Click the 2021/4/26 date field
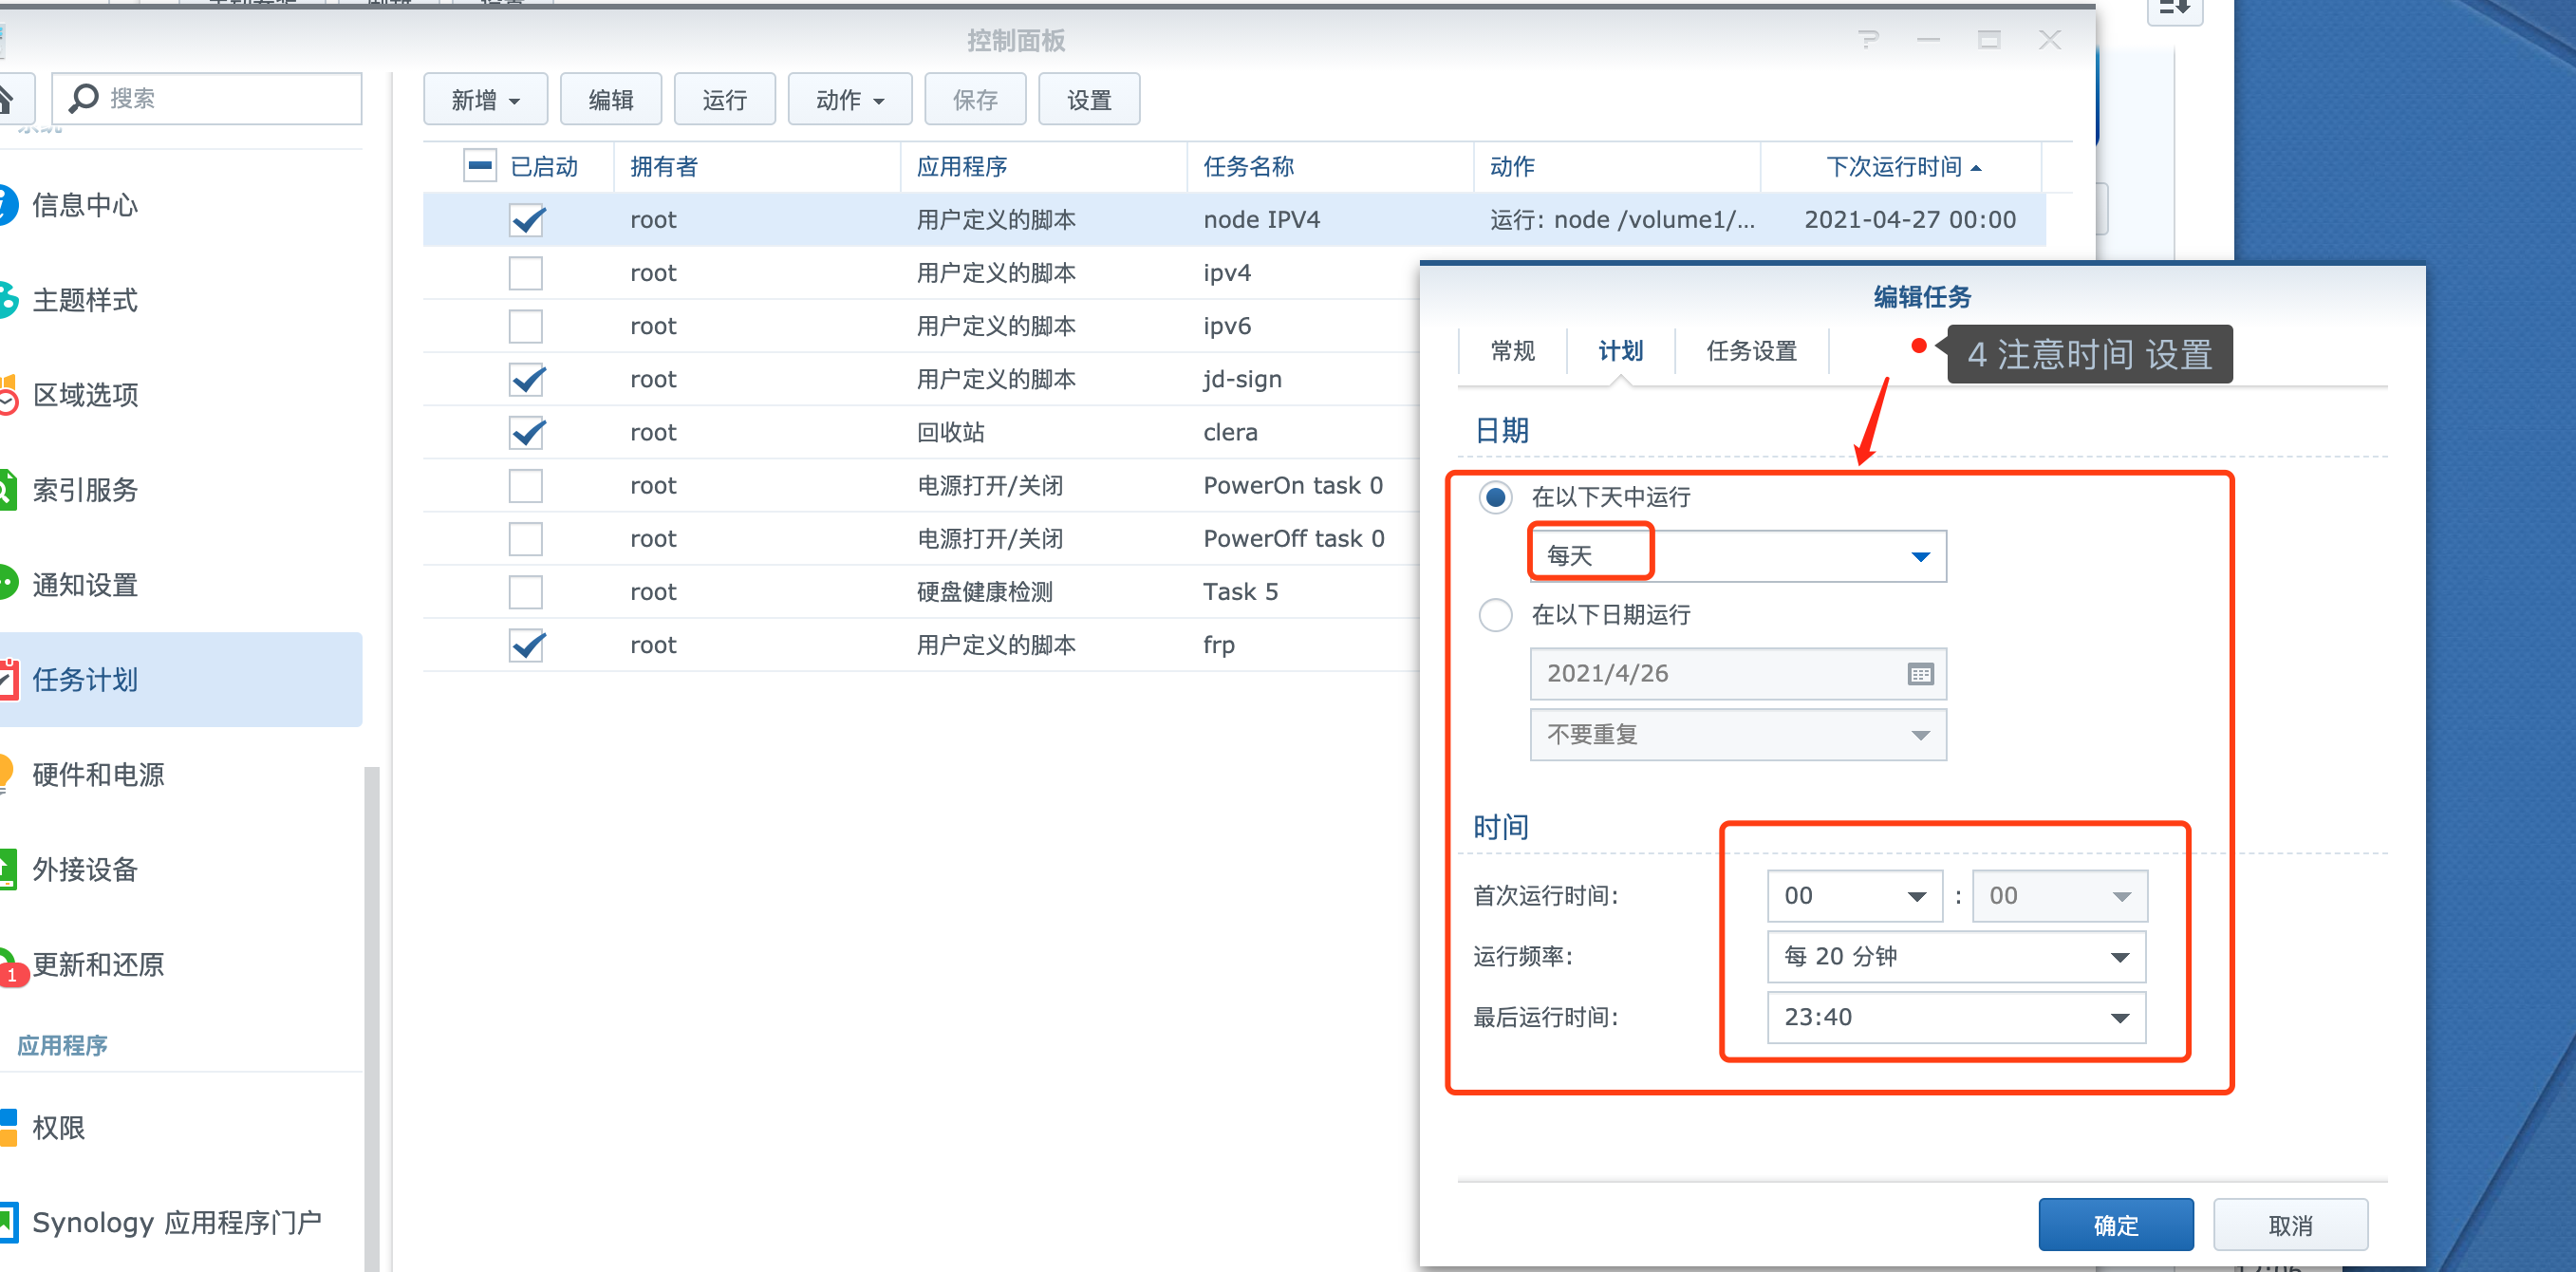2576x1272 pixels. 1738,674
